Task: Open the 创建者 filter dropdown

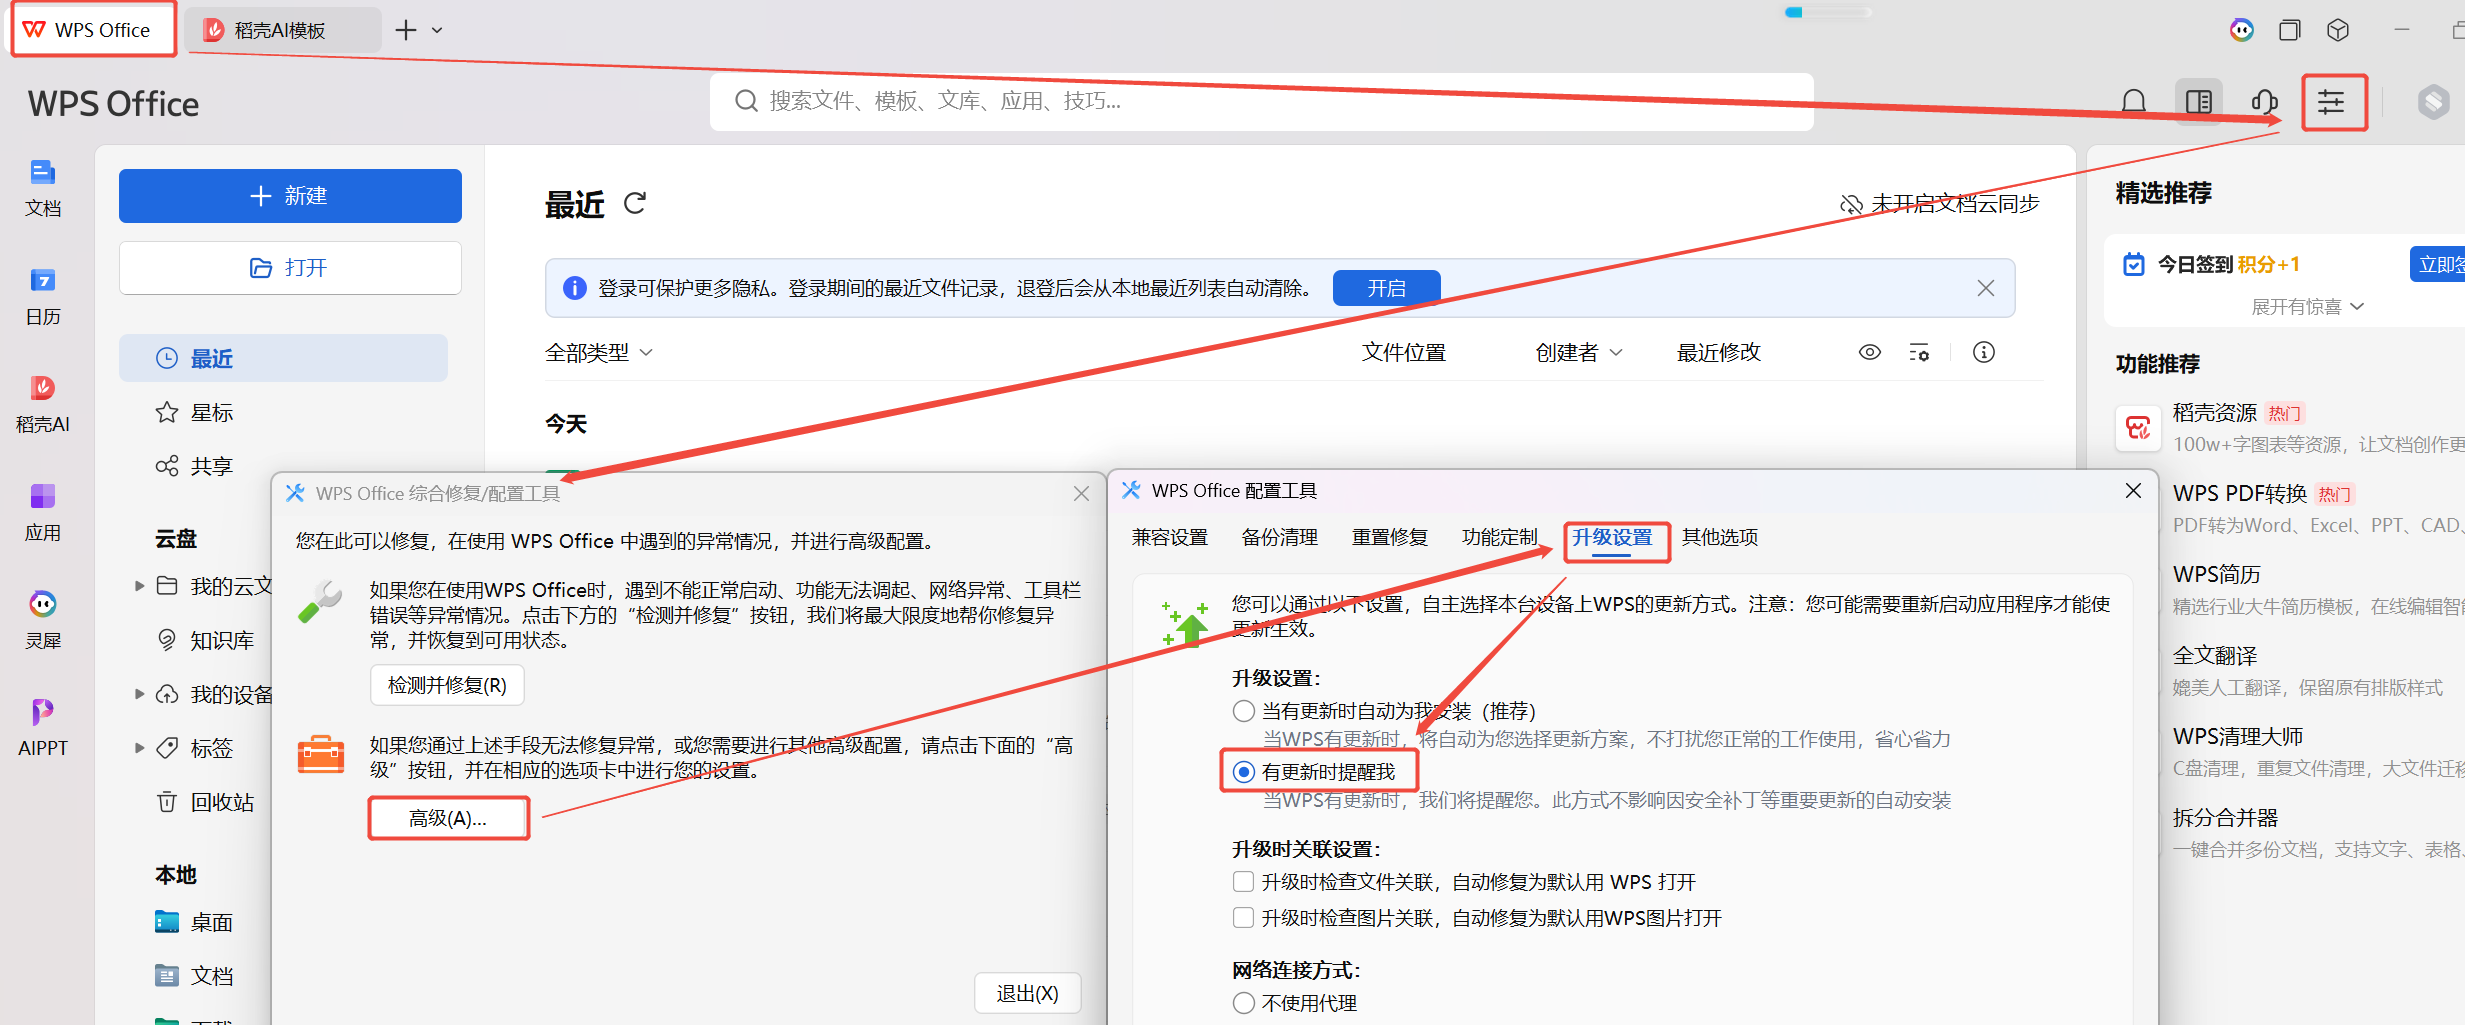Action: pos(1579,352)
